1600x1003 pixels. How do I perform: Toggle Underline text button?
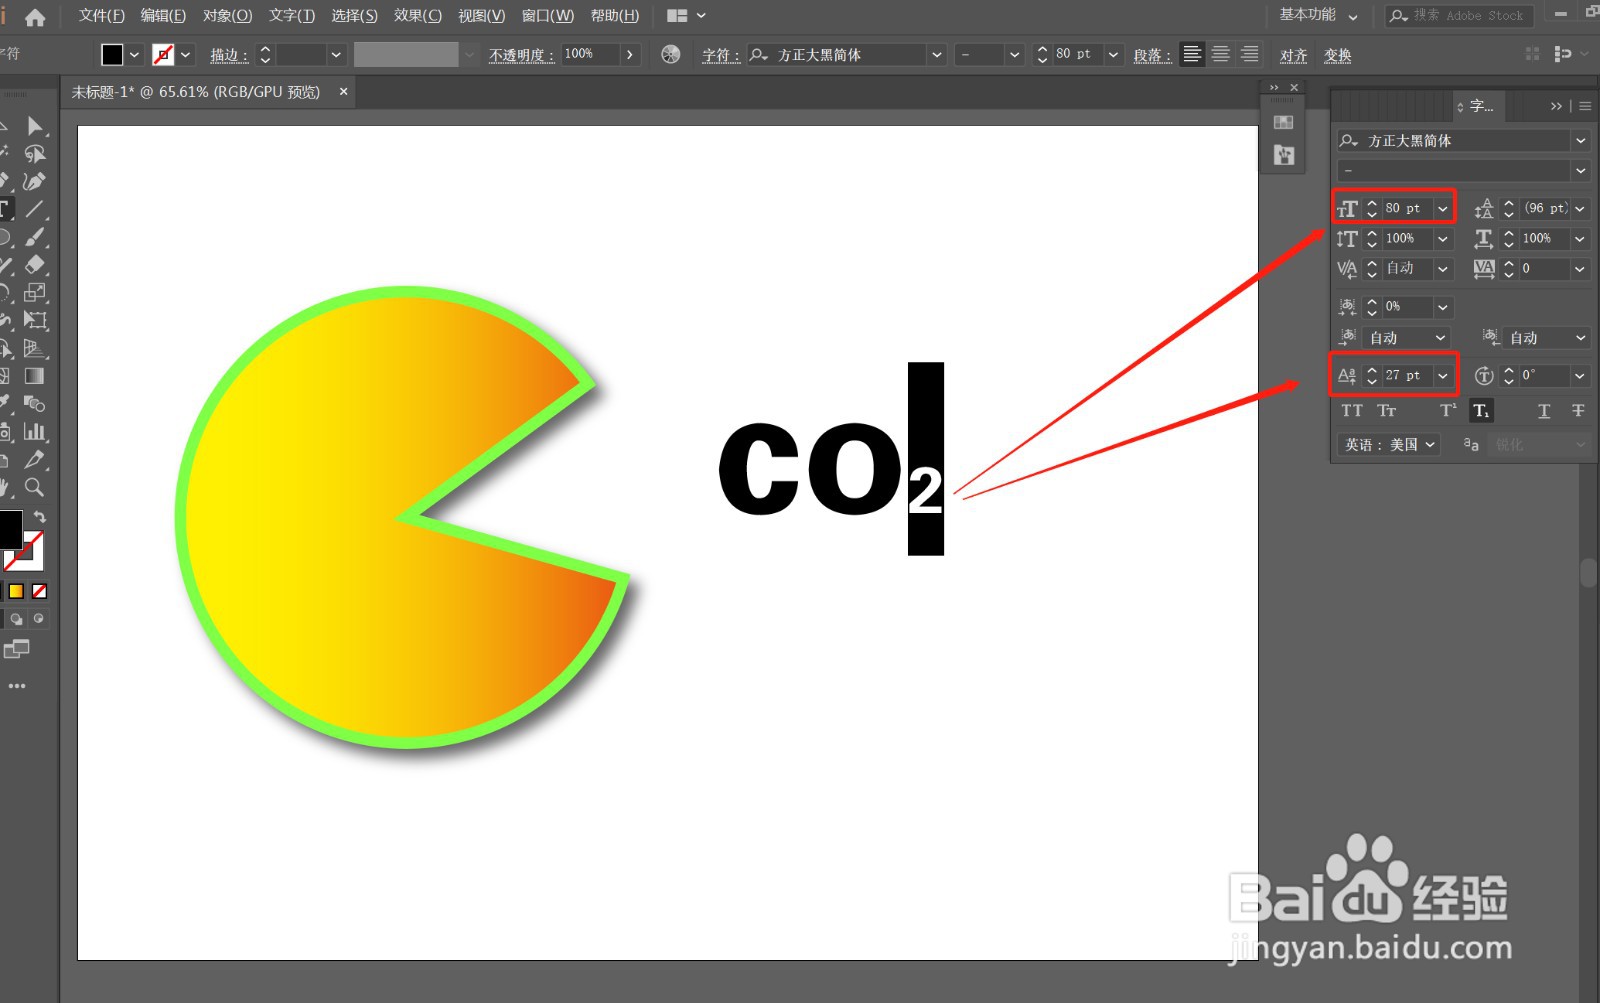pos(1544,411)
